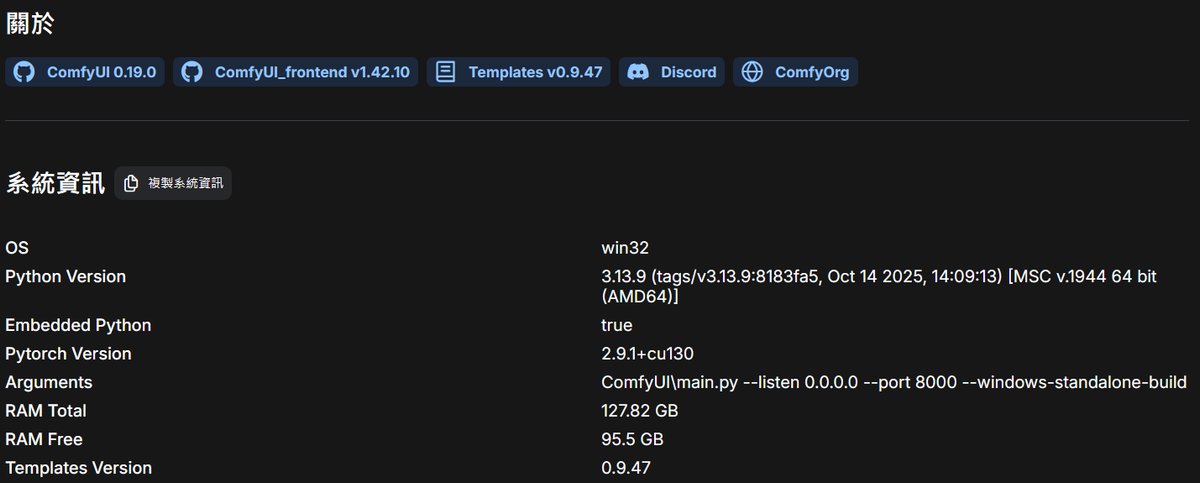Viewport: 1200px width, 483px height.
Task: Click the Arguments value starting with ComfyUI\main.py
Action: [x=893, y=383]
